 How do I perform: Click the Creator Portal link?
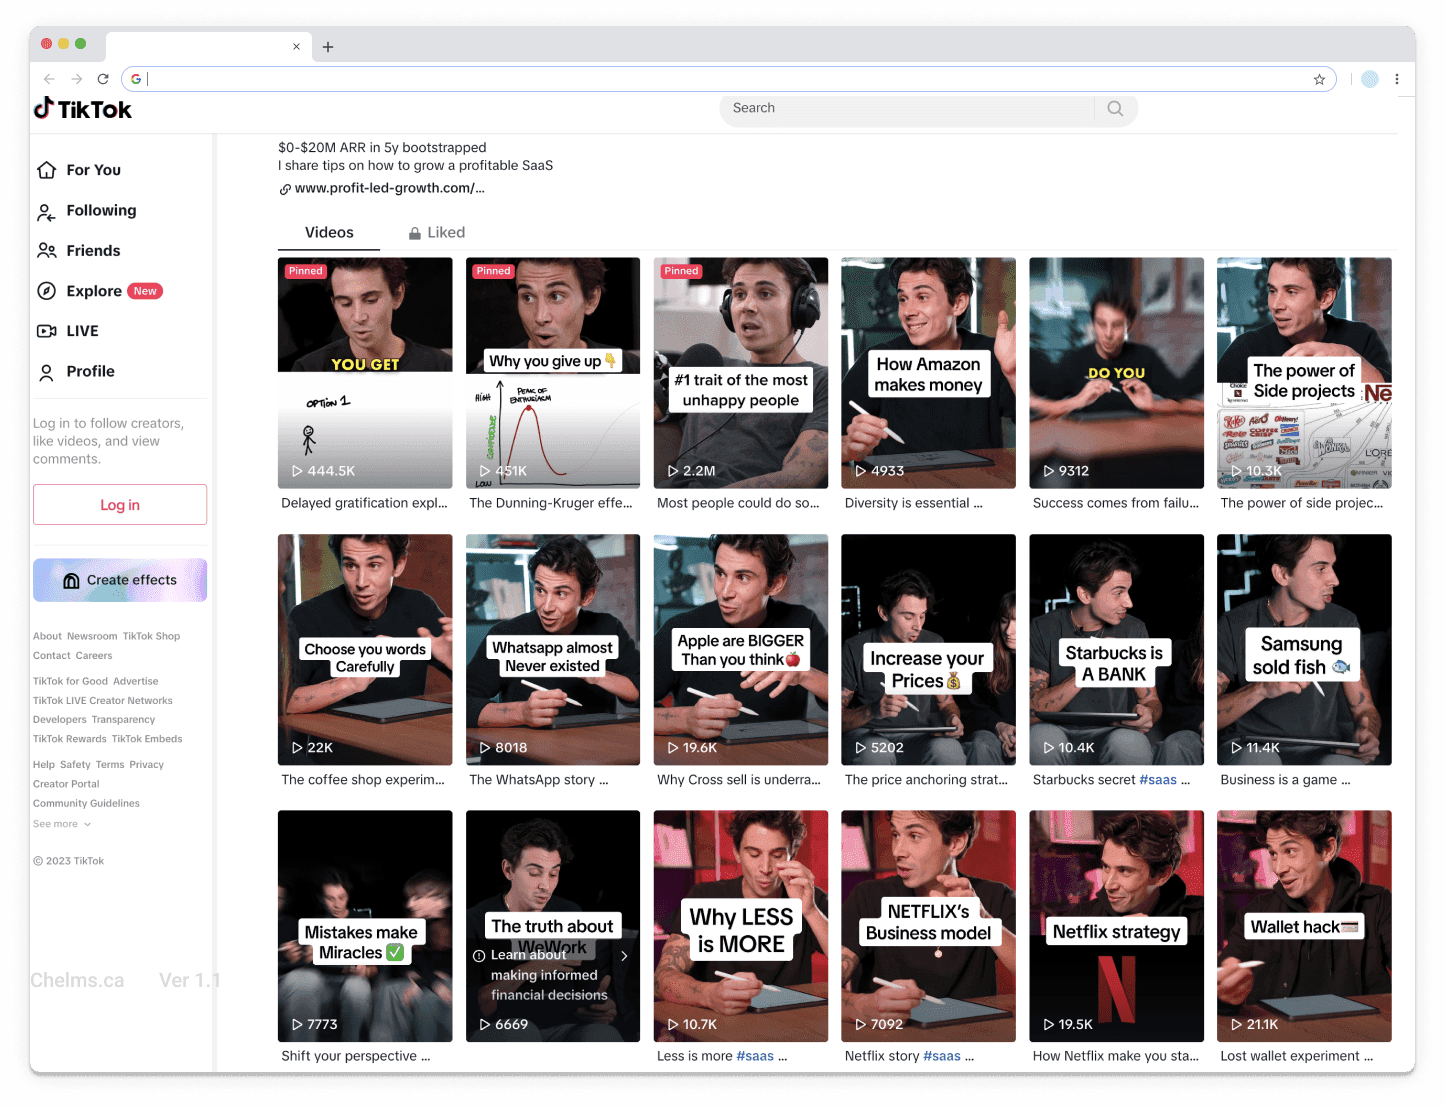pyautogui.click(x=66, y=784)
